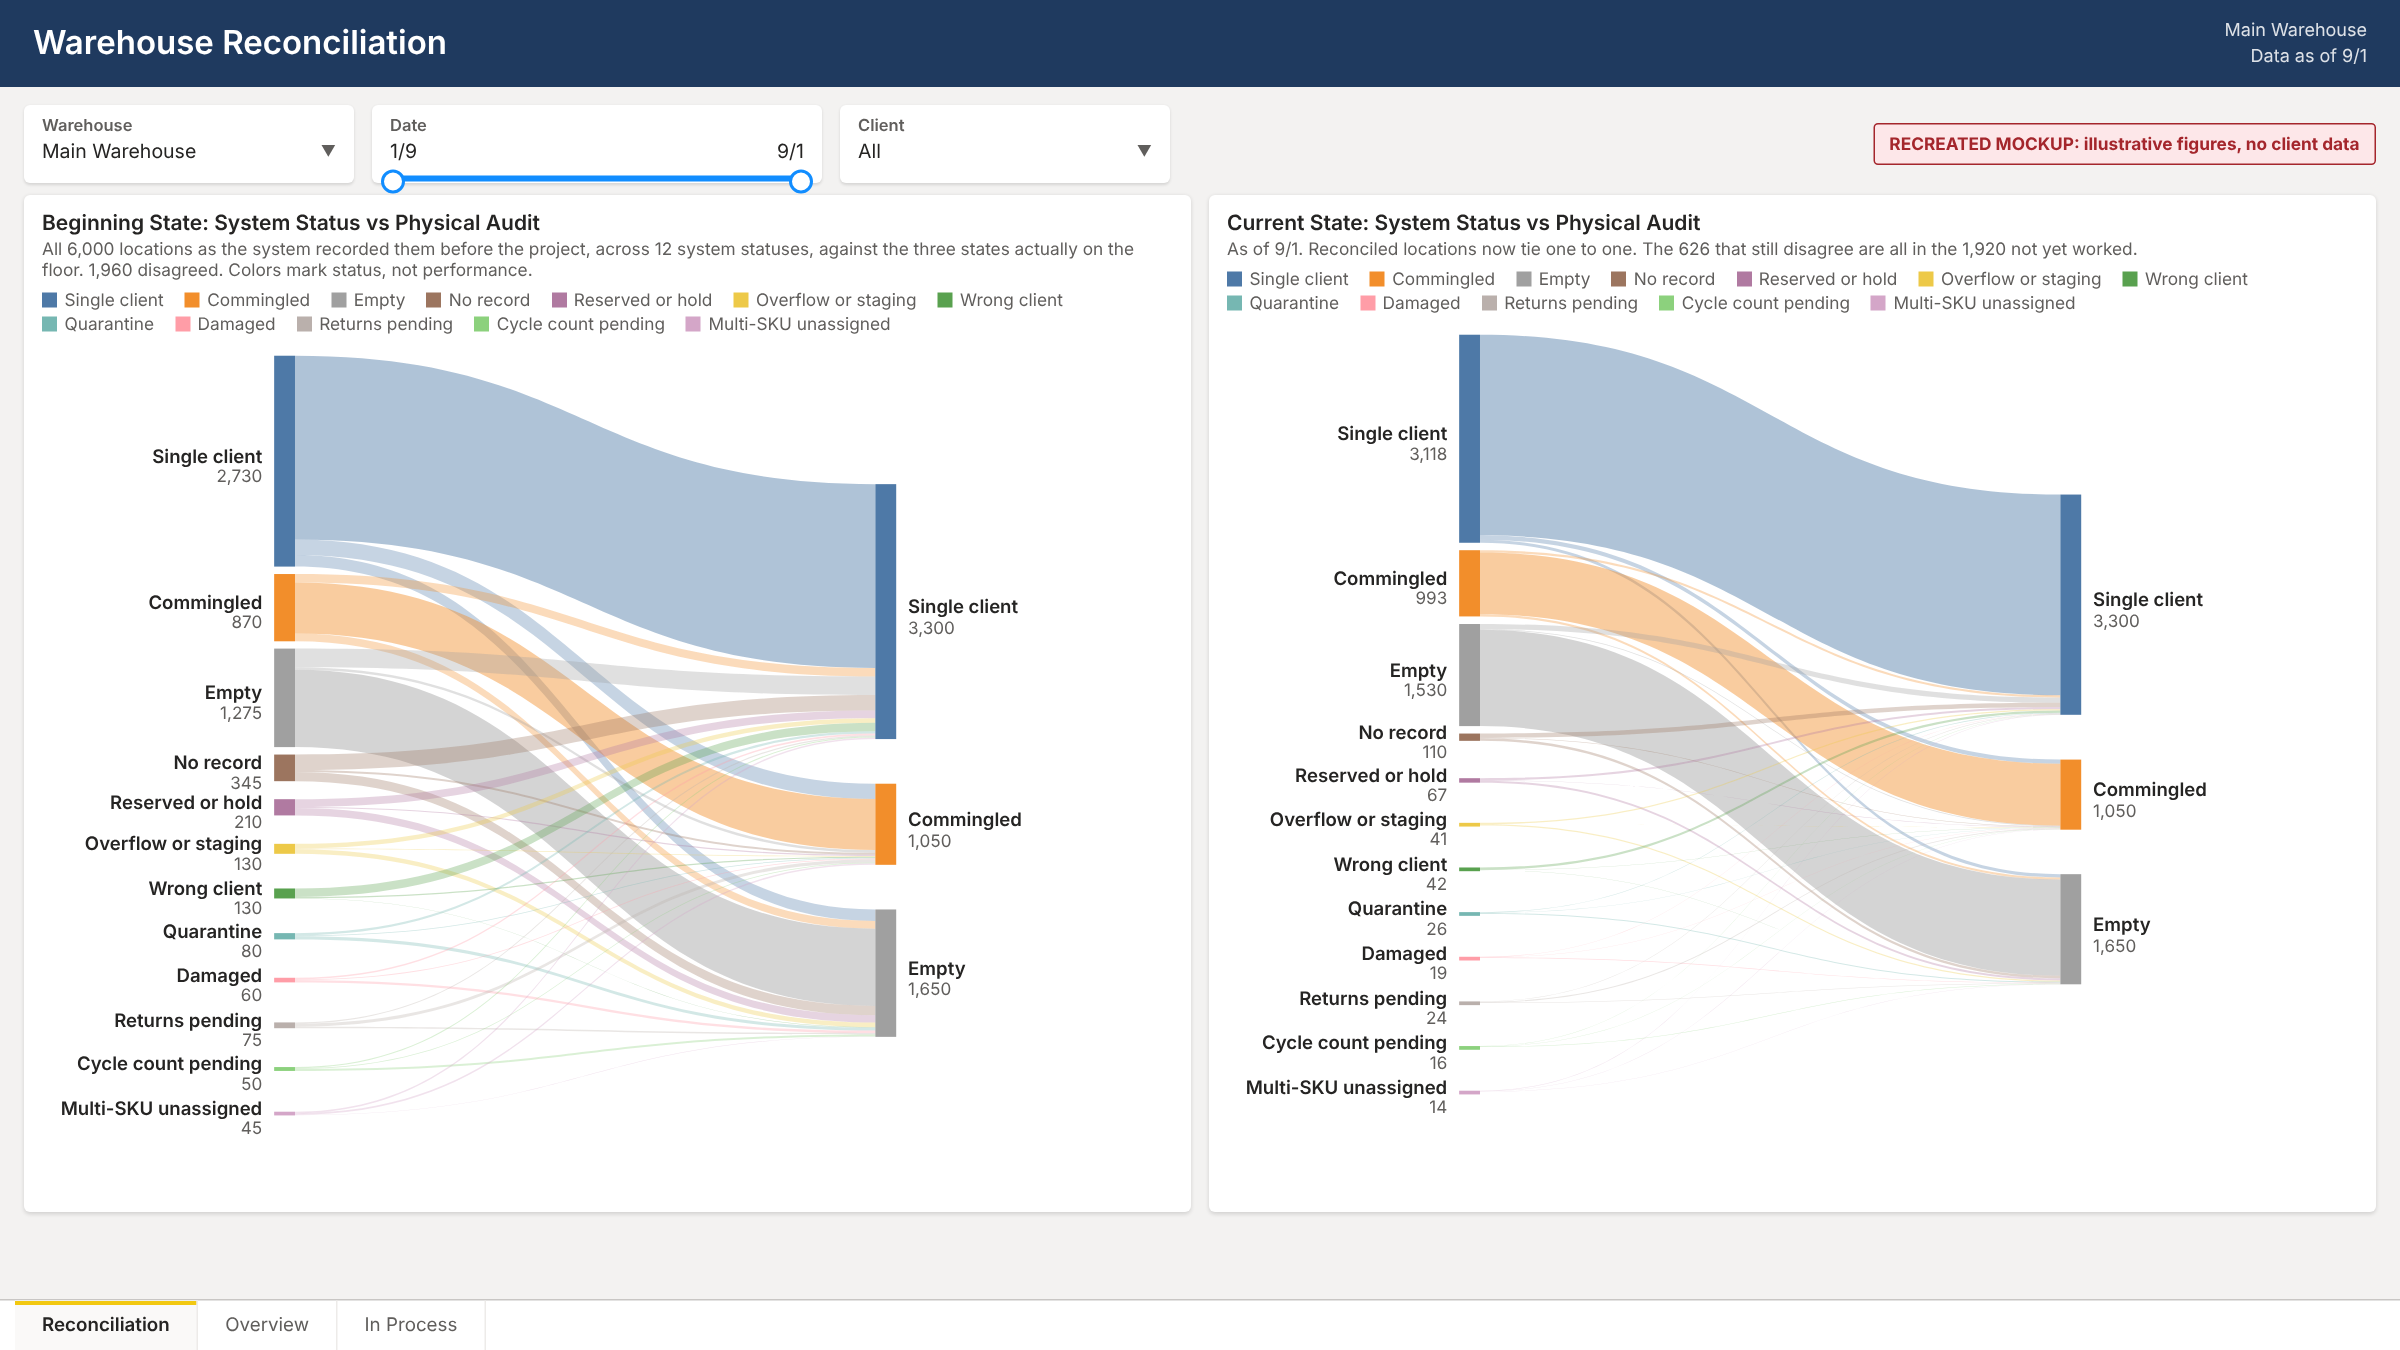The image size is (2400, 1350).
Task: Click the 'Data as of 9/1' header text
Action: pos(2308,56)
